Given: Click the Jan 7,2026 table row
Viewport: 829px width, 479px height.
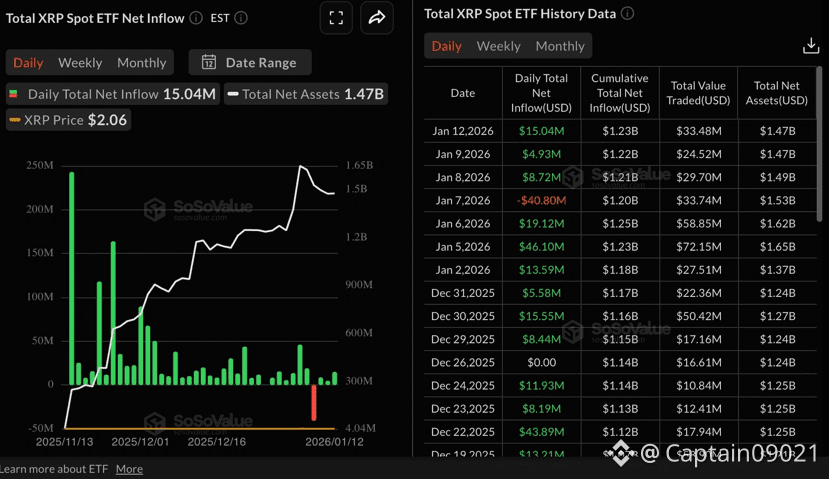Looking at the screenshot, I should click(x=620, y=200).
